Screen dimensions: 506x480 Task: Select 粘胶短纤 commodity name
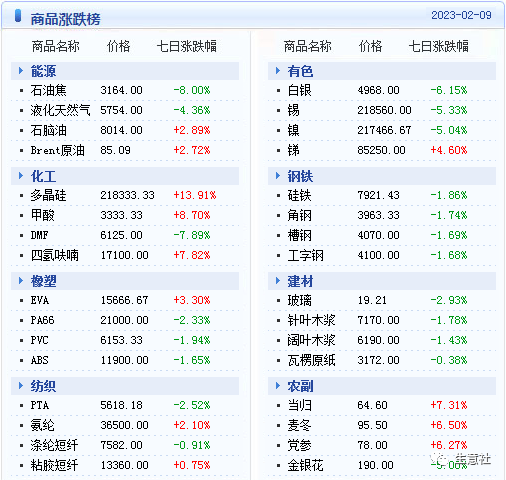pyautogui.click(x=55, y=465)
